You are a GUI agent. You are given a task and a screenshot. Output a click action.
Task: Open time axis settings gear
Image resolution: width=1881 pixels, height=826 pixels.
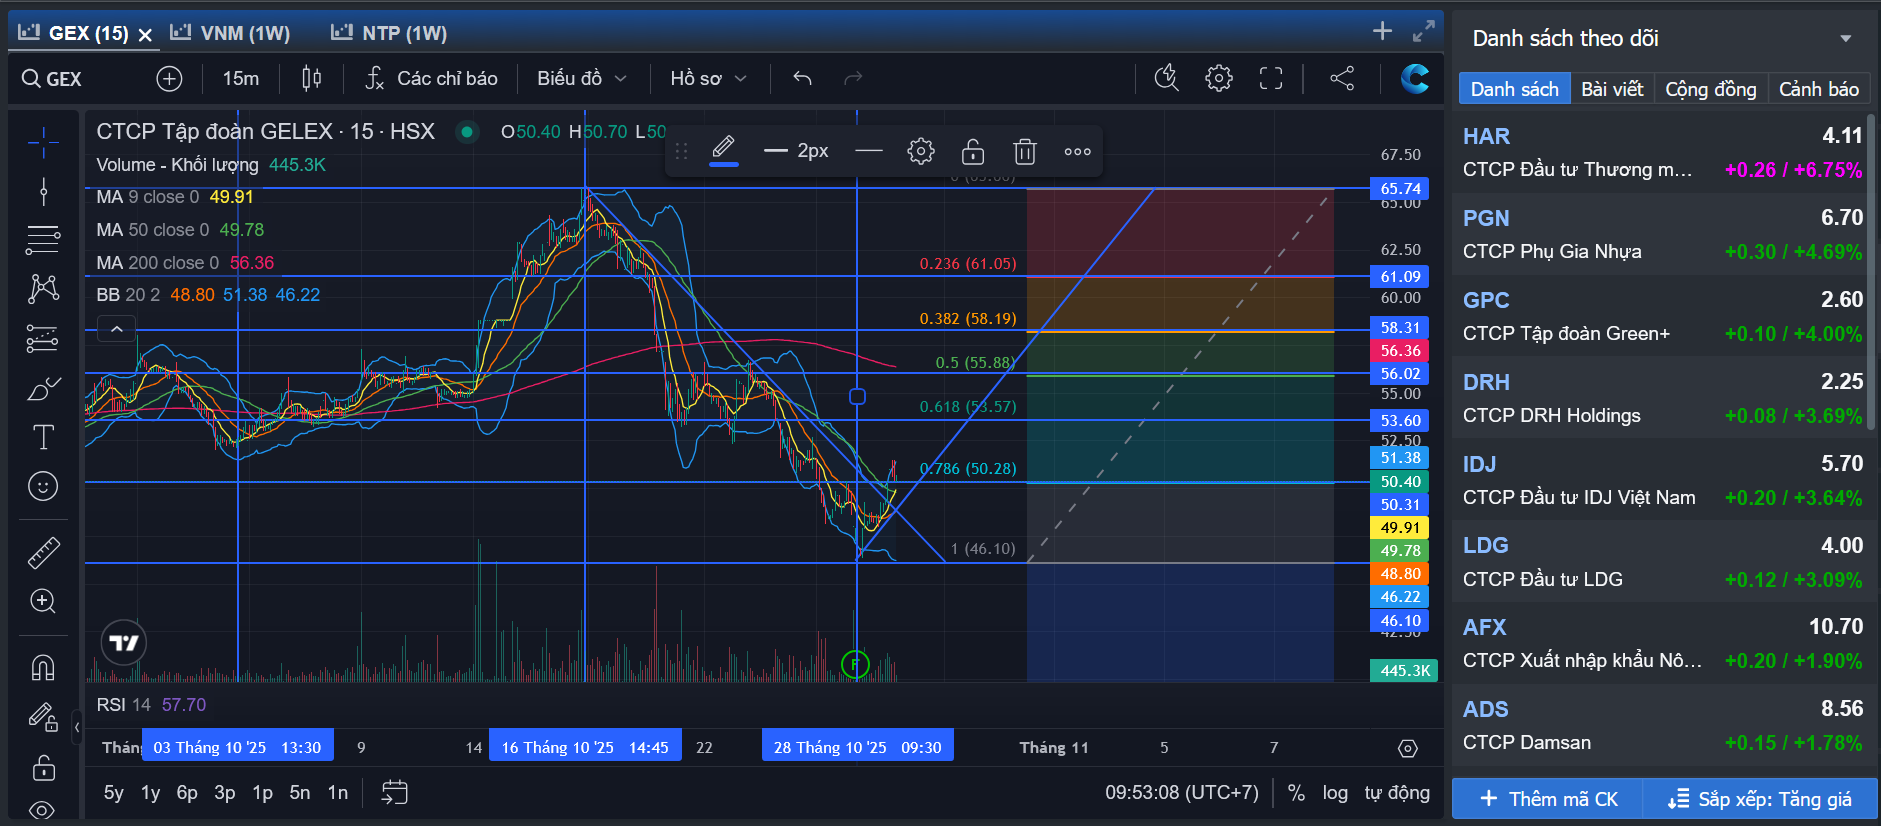pos(1408,749)
